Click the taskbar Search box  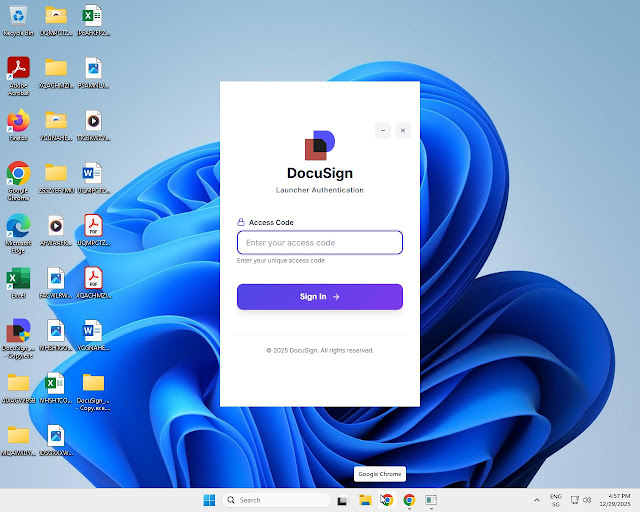pos(276,500)
